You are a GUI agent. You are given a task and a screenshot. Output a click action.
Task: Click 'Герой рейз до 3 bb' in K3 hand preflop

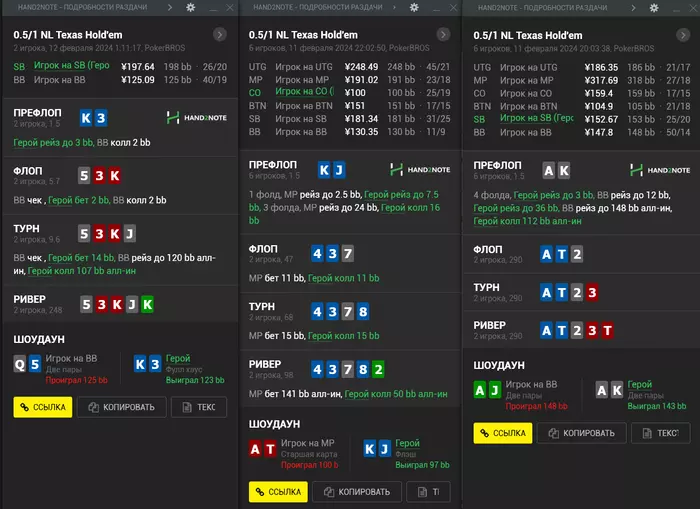point(54,143)
